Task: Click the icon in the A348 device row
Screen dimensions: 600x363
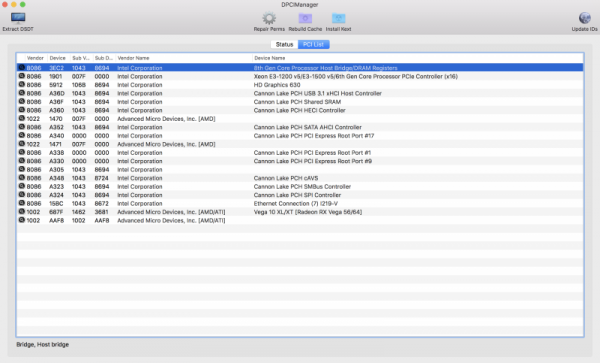Action: click(22, 178)
